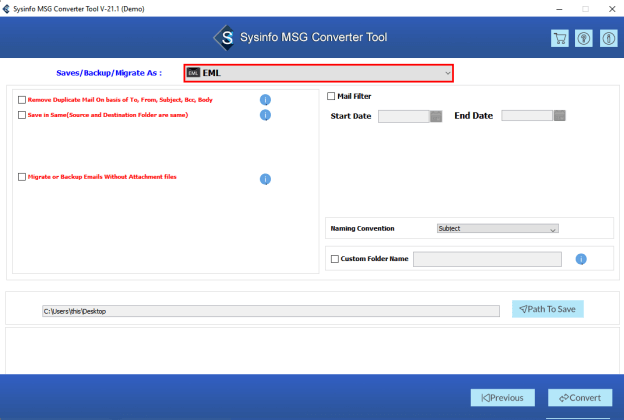Check Migrate Emails Without Attachment files
This screenshot has height=420, width=624.
point(22,177)
